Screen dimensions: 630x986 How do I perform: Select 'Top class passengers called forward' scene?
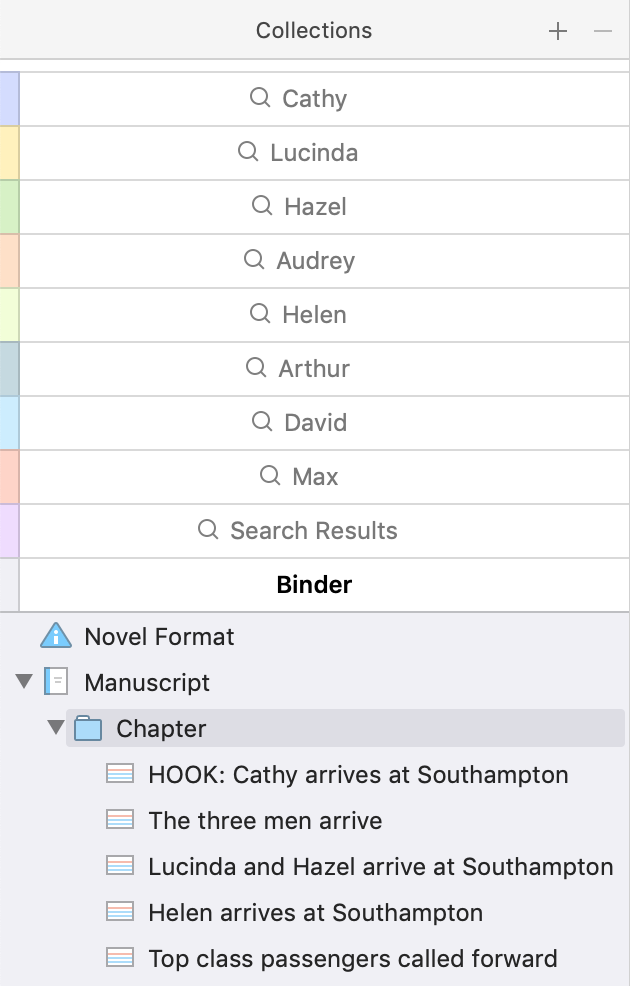(353, 958)
